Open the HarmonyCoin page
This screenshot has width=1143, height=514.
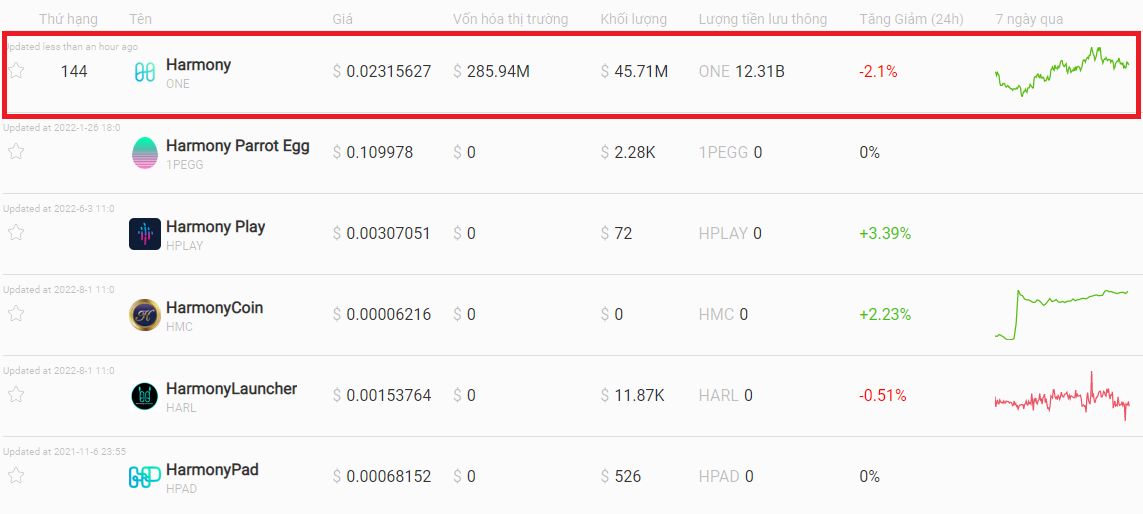pos(214,308)
